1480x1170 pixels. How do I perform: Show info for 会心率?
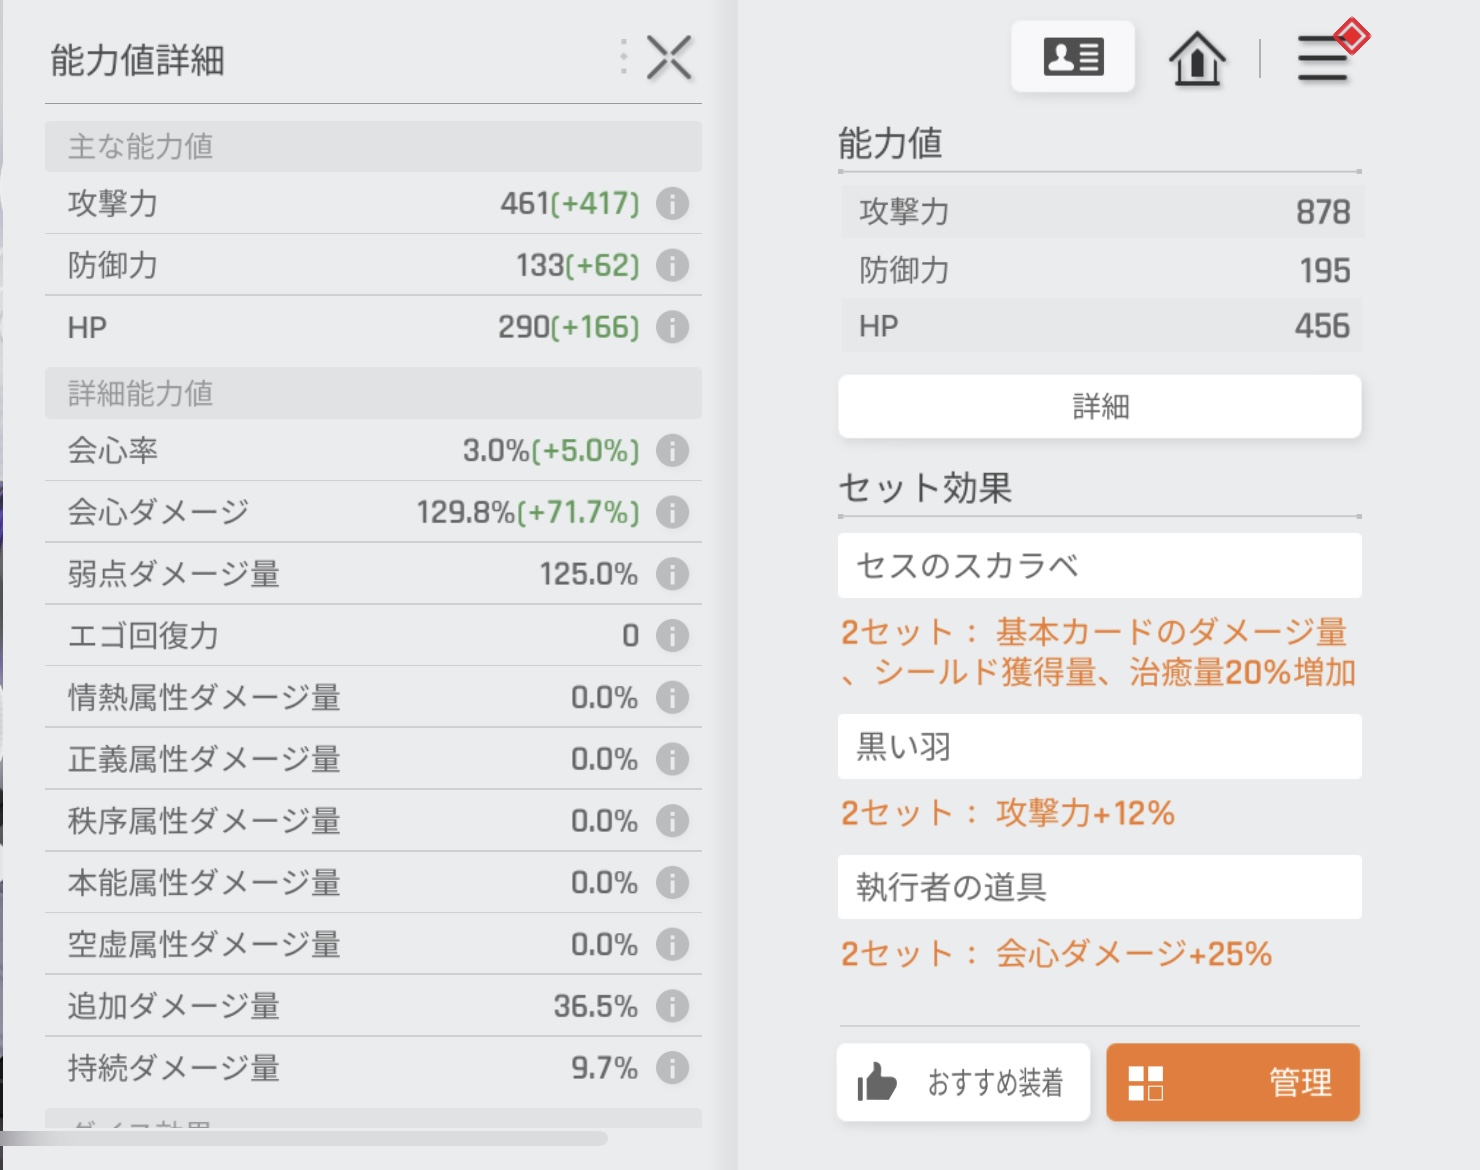click(672, 451)
